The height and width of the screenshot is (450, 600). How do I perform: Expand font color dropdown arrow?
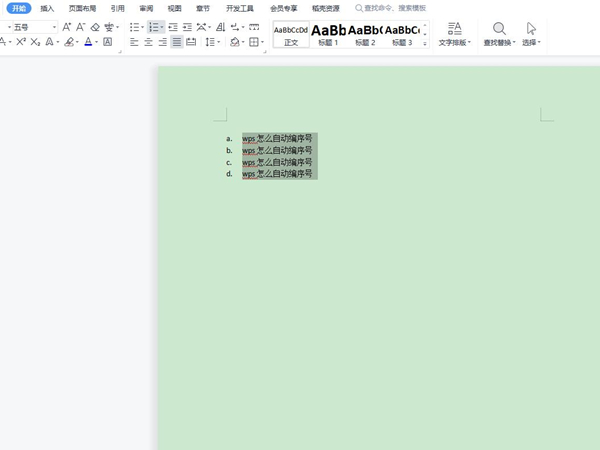tap(96, 42)
